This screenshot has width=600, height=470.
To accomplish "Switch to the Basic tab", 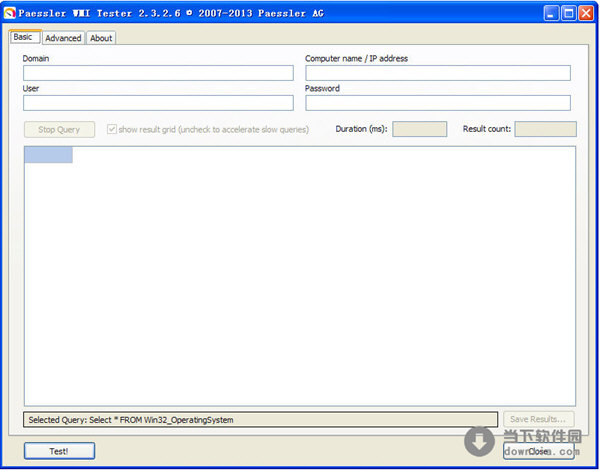I will (25, 37).
